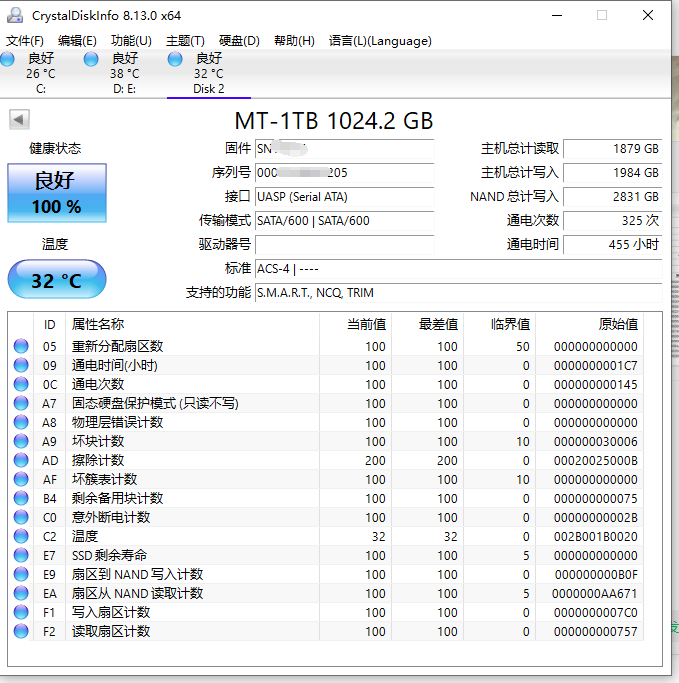The image size is (679, 683).
Task: Click the 当前值 column header
Action: (355, 325)
